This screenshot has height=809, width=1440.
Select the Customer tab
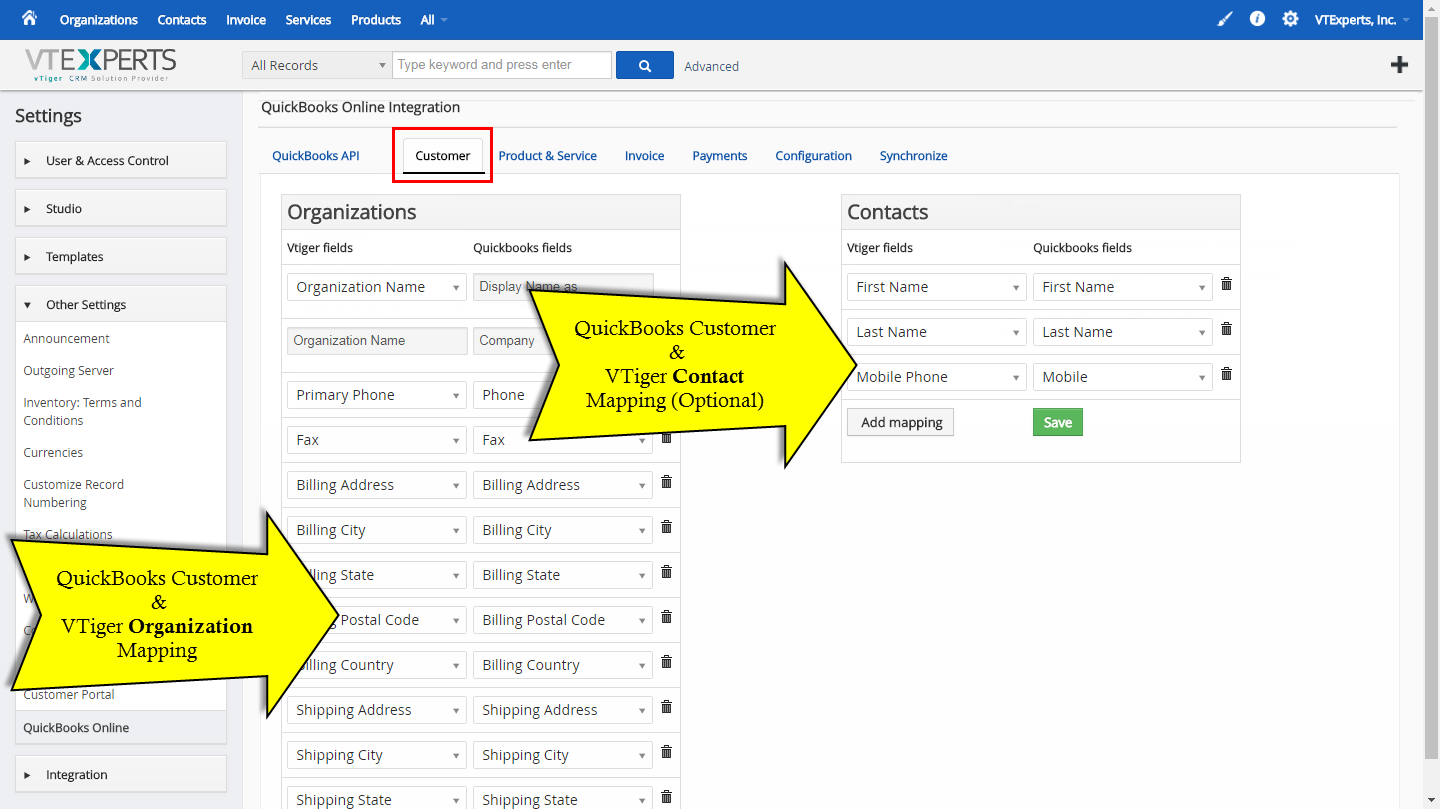(443, 156)
